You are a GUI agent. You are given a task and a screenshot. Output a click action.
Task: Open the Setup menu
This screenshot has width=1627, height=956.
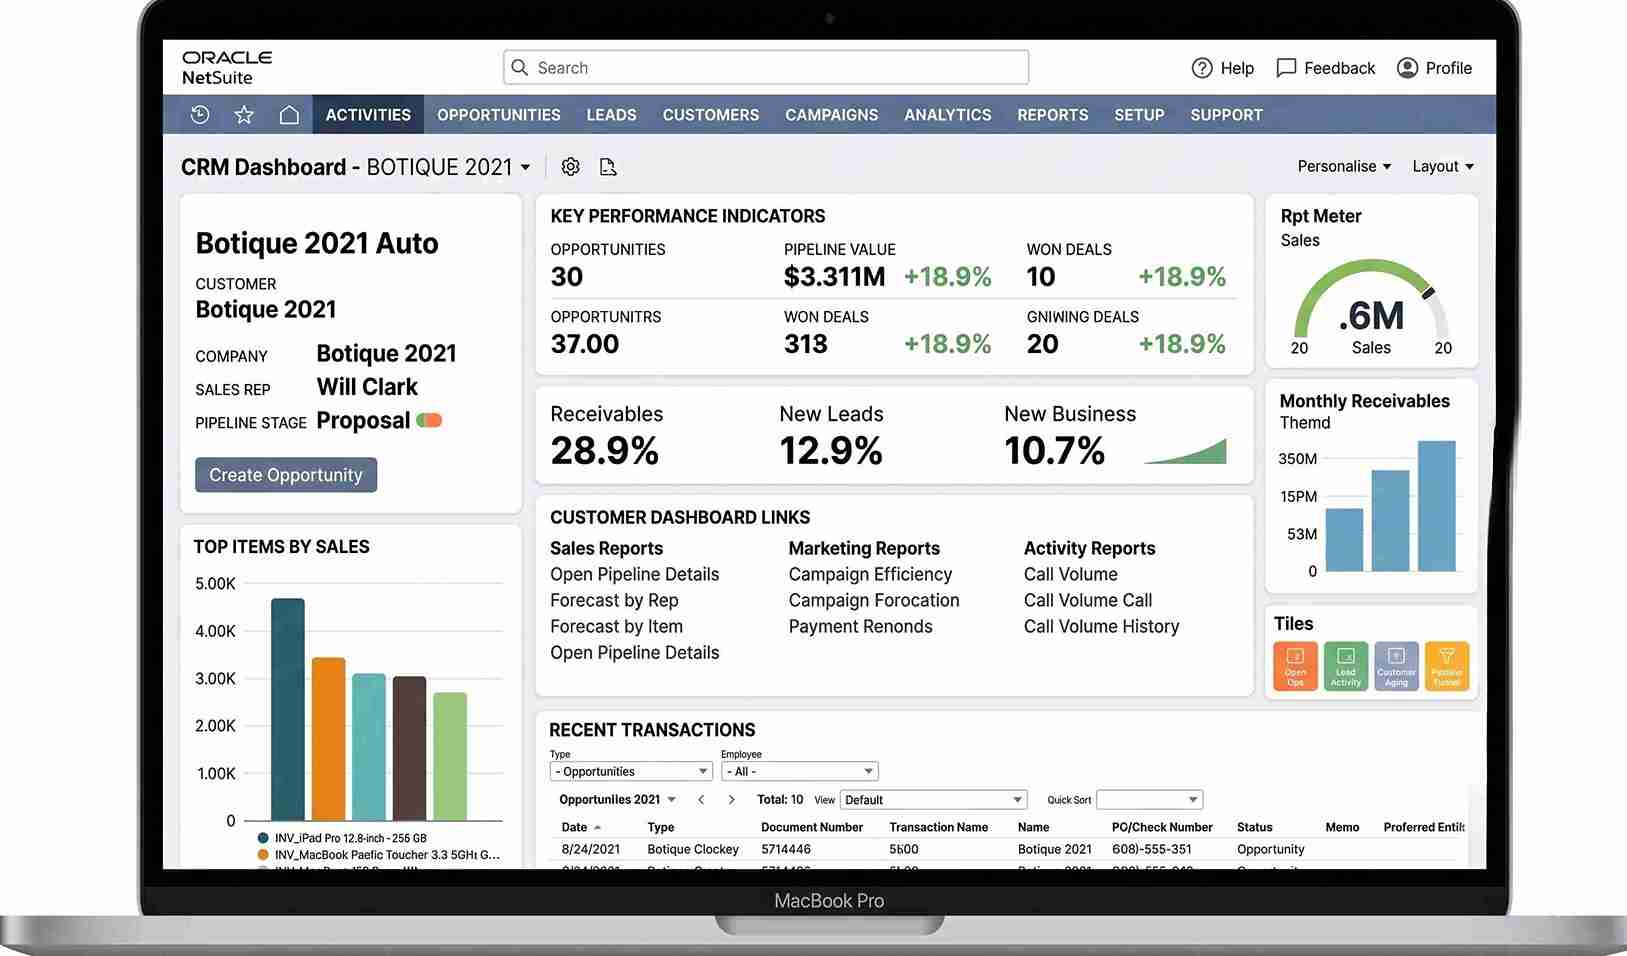tap(1139, 115)
